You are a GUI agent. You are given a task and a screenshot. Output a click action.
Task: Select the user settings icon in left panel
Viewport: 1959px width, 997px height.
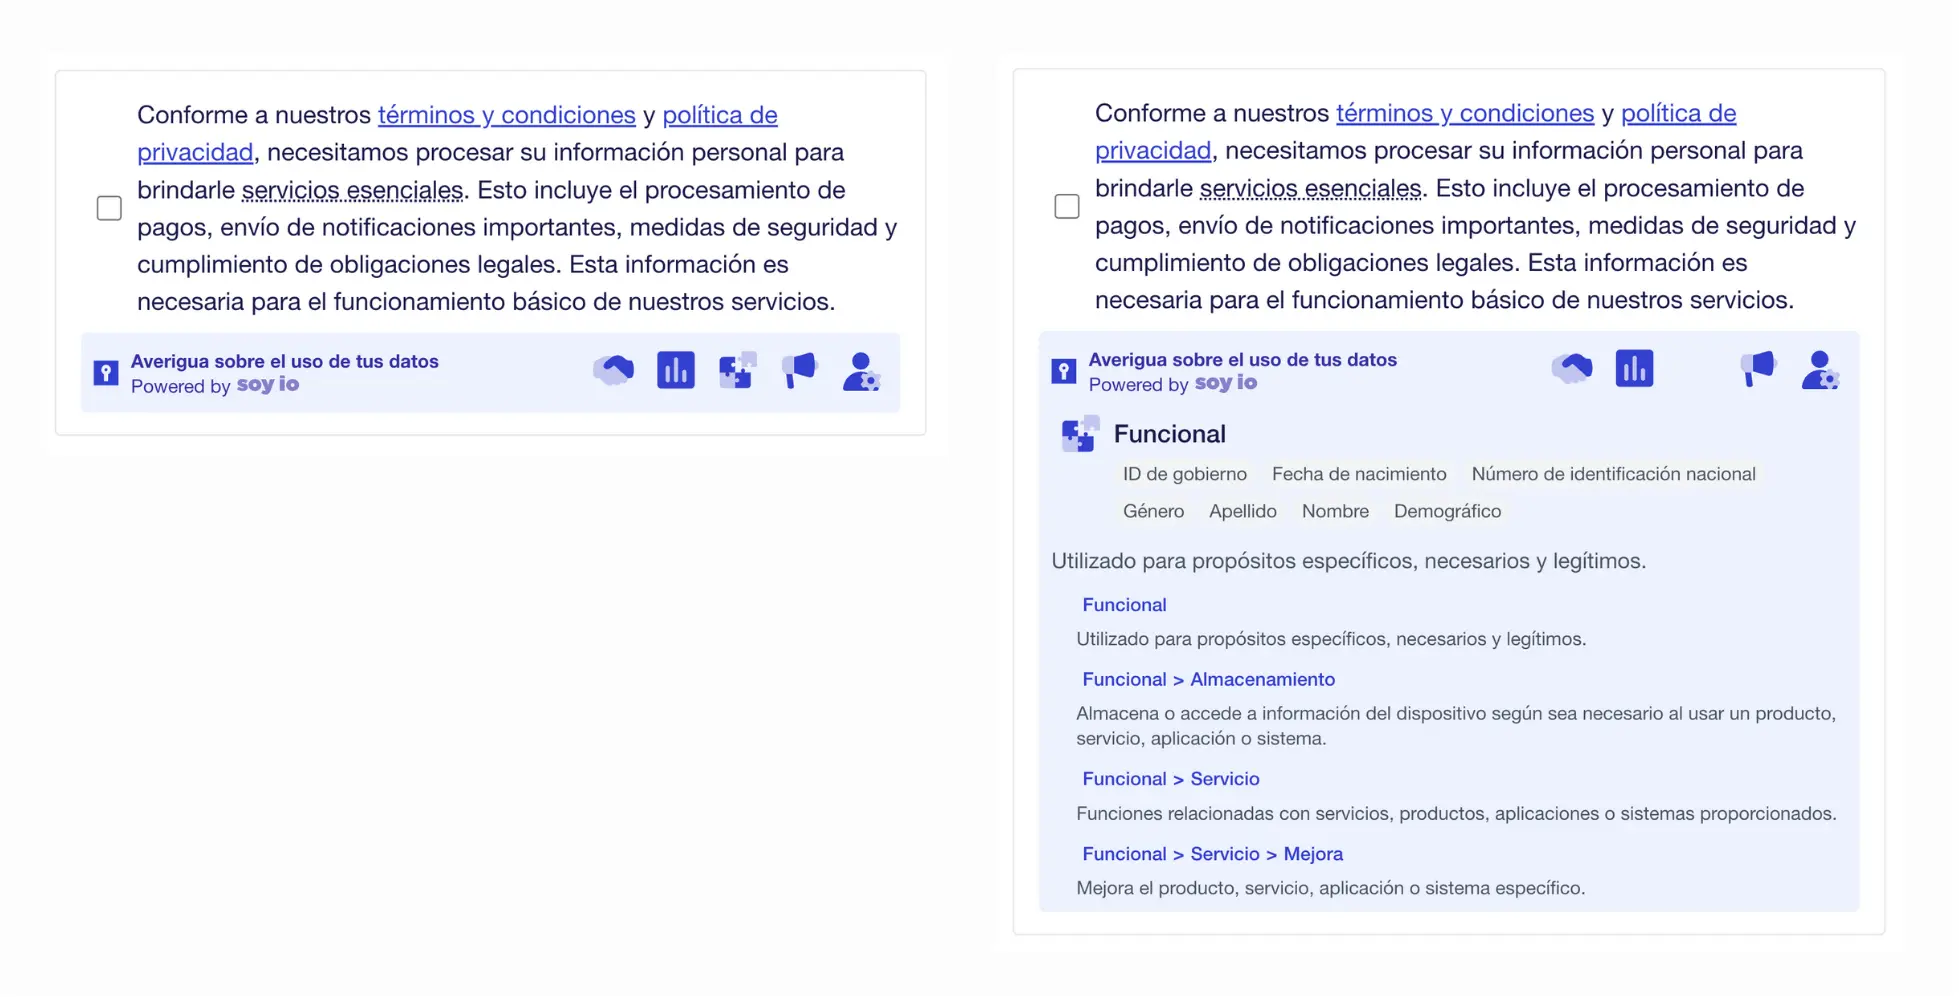[861, 371]
